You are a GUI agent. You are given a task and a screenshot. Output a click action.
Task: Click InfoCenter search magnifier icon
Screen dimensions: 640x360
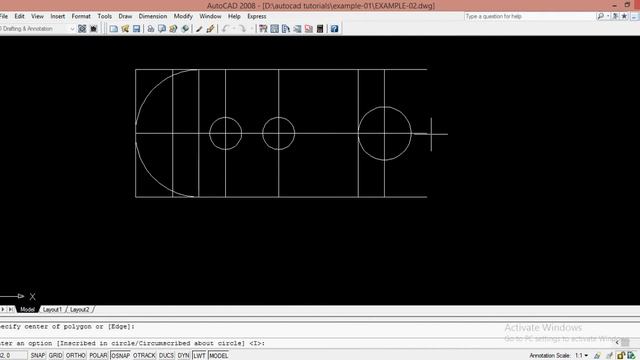tap(601, 16)
